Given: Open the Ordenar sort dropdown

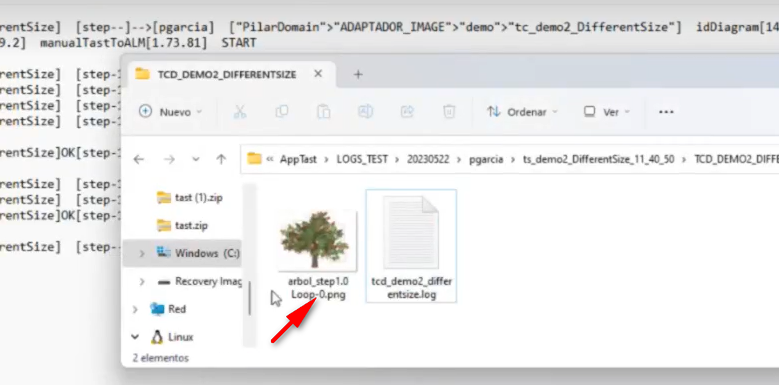Looking at the screenshot, I should [522, 112].
